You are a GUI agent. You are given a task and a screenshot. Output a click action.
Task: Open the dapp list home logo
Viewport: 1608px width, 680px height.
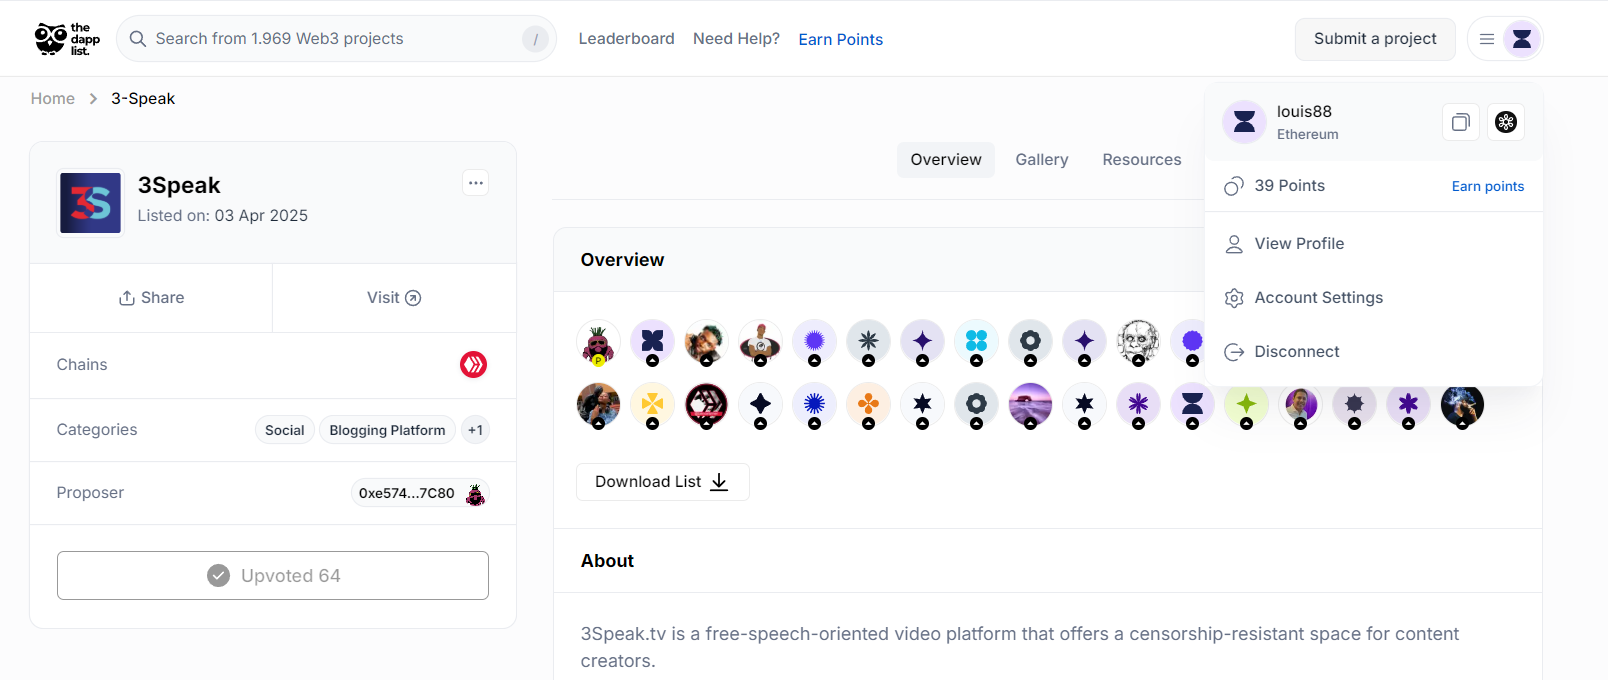tap(67, 39)
